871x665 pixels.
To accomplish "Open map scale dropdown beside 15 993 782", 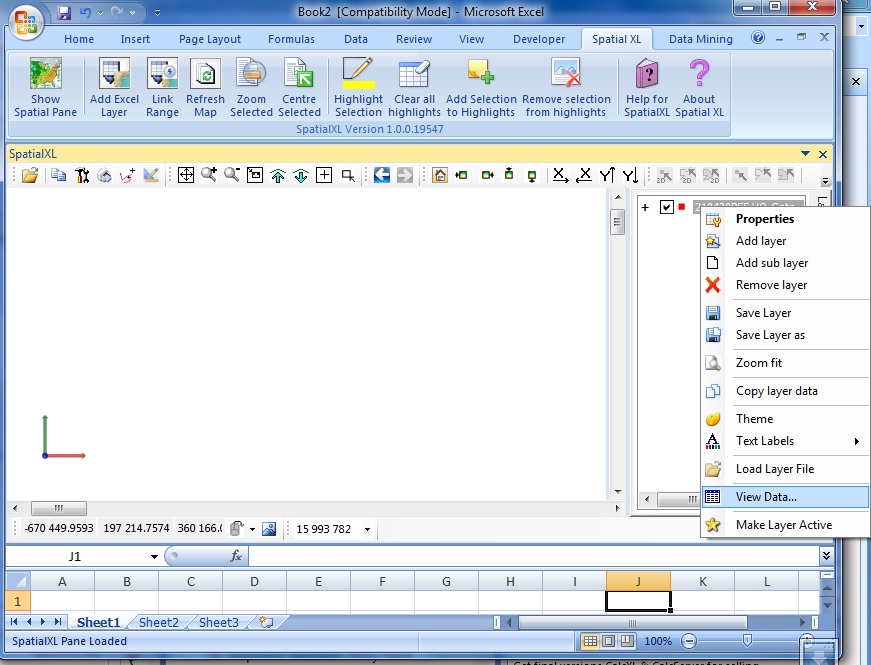I will (x=367, y=529).
